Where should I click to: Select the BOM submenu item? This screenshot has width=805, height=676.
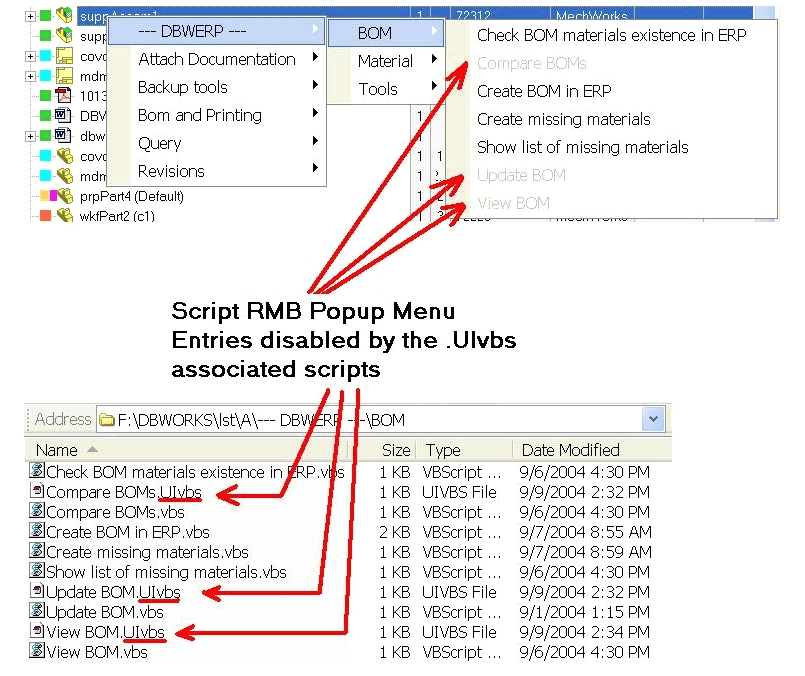(x=386, y=33)
